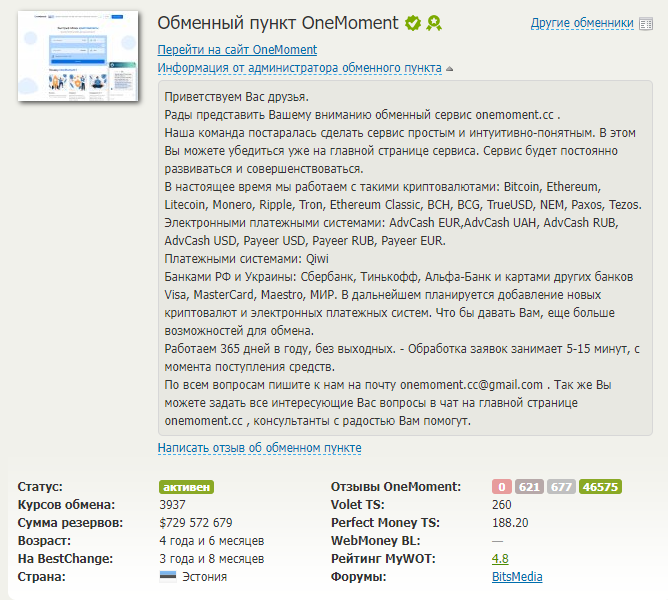Click the WebMoney BL dash value
This screenshot has width=668, height=600.
[497, 541]
